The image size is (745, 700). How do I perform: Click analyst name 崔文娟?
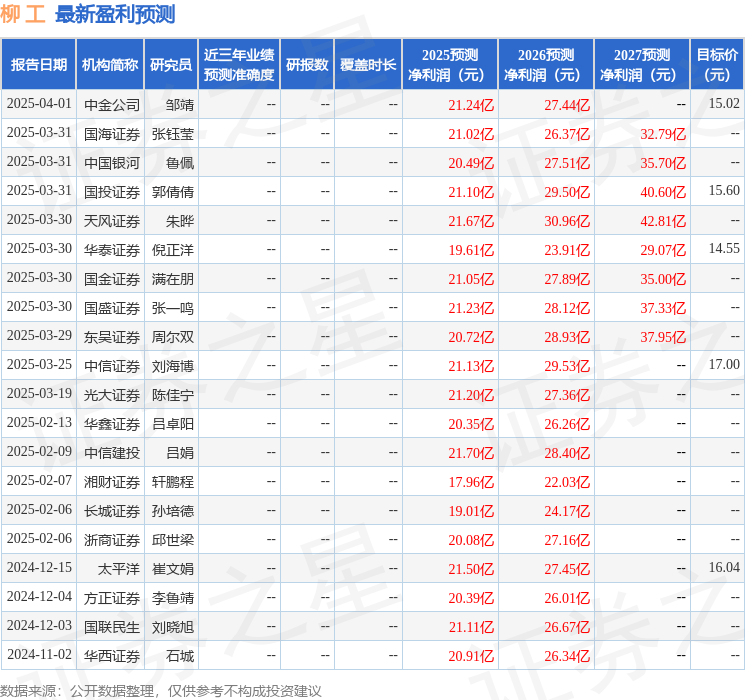173,569
